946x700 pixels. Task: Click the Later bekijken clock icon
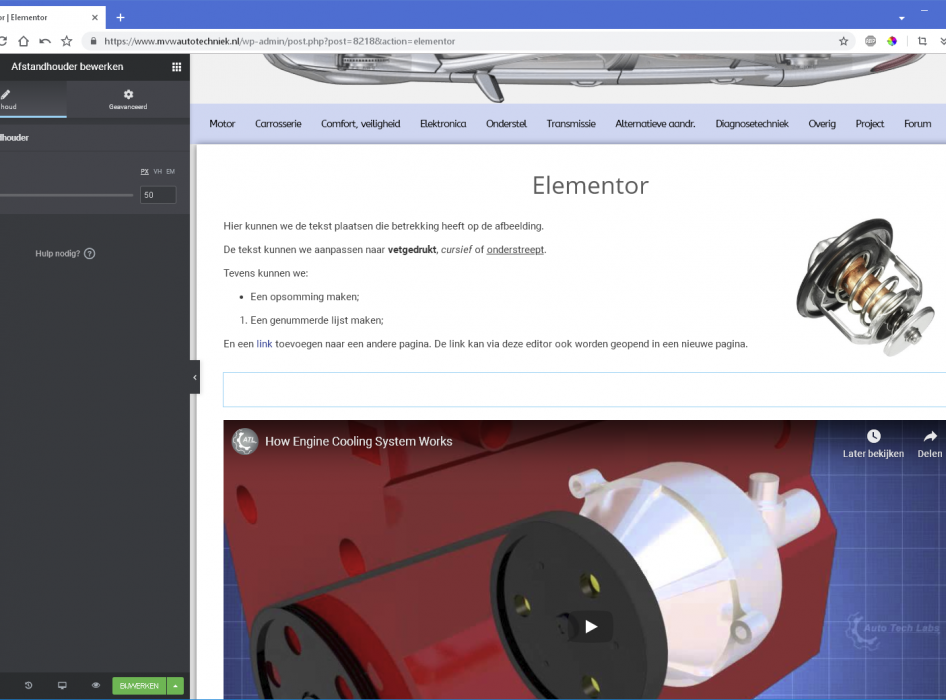point(874,436)
